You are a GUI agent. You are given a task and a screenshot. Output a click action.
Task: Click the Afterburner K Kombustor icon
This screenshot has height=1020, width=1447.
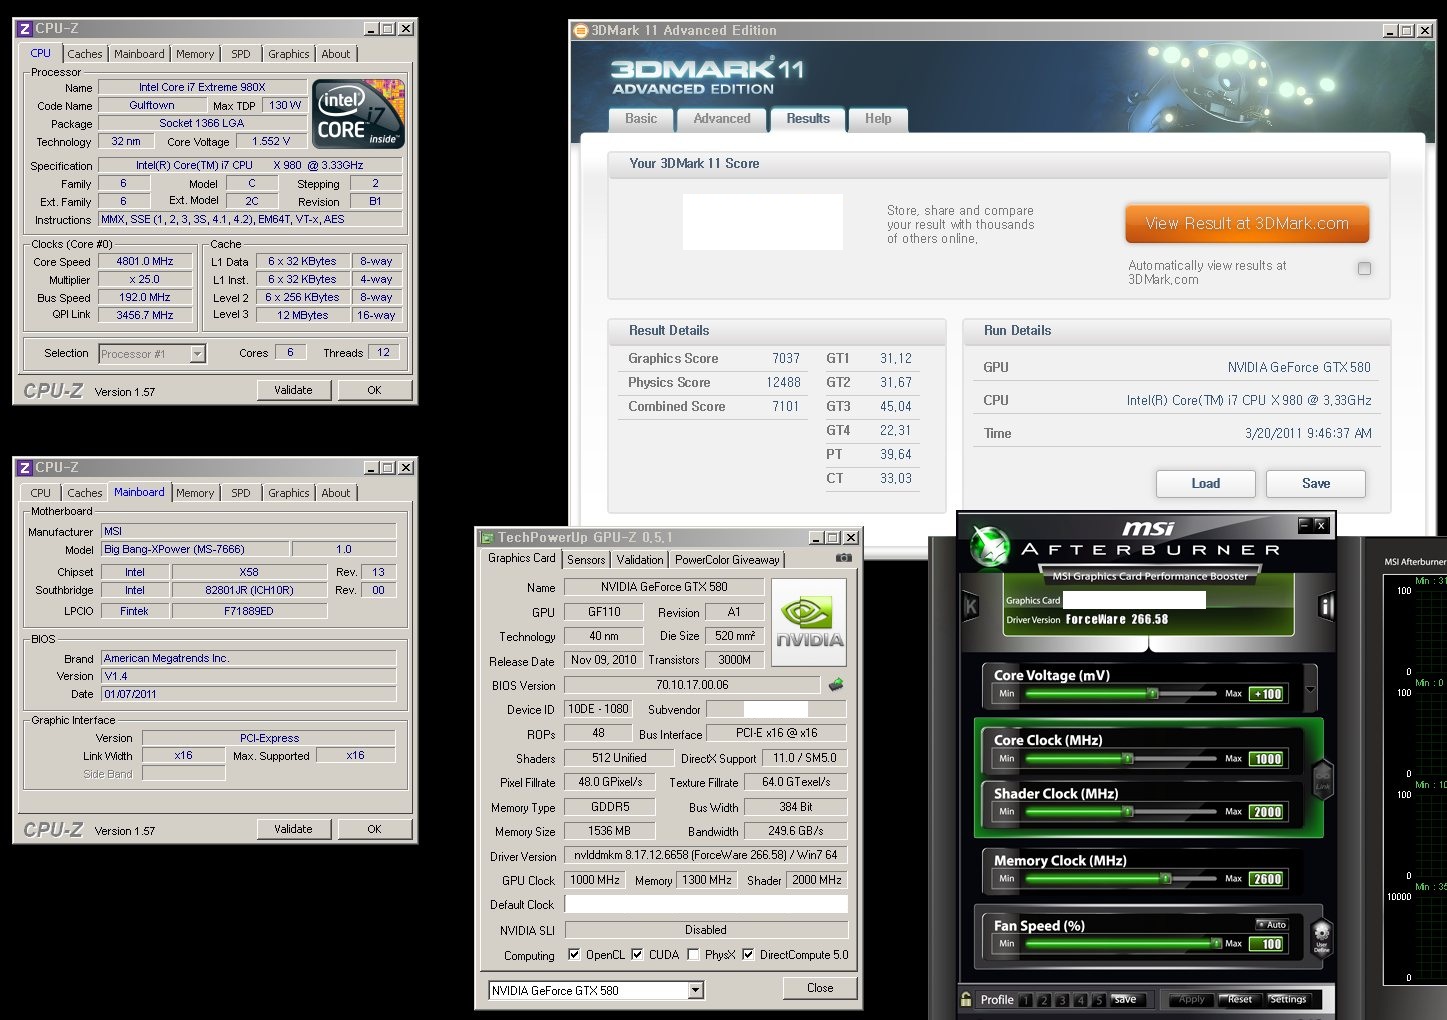coord(970,606)
